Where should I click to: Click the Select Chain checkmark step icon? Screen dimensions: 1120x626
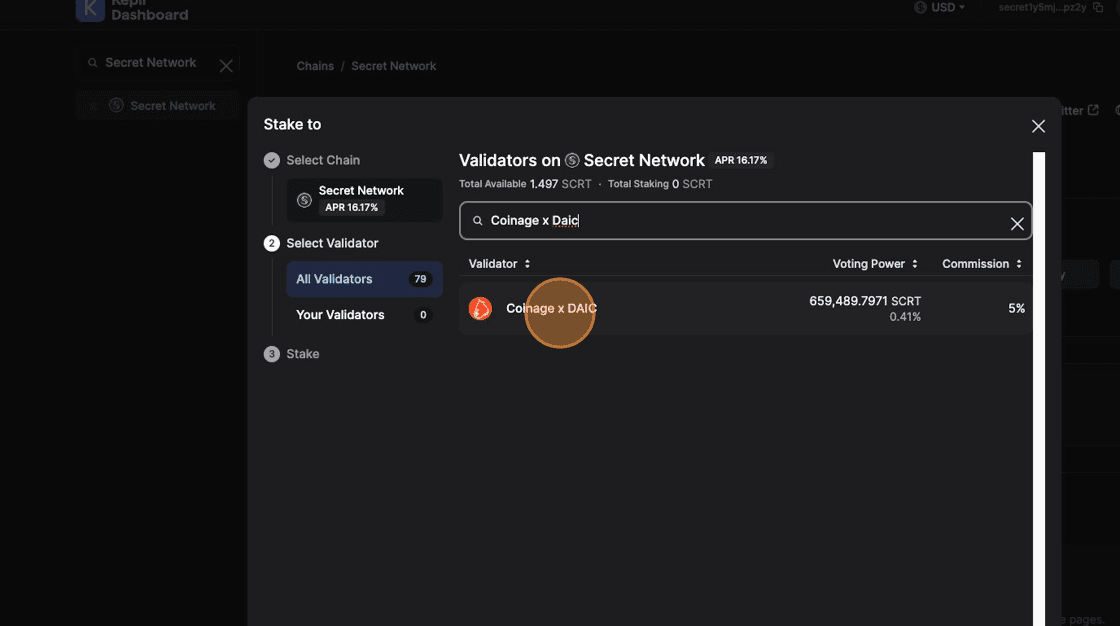point(271,160)
